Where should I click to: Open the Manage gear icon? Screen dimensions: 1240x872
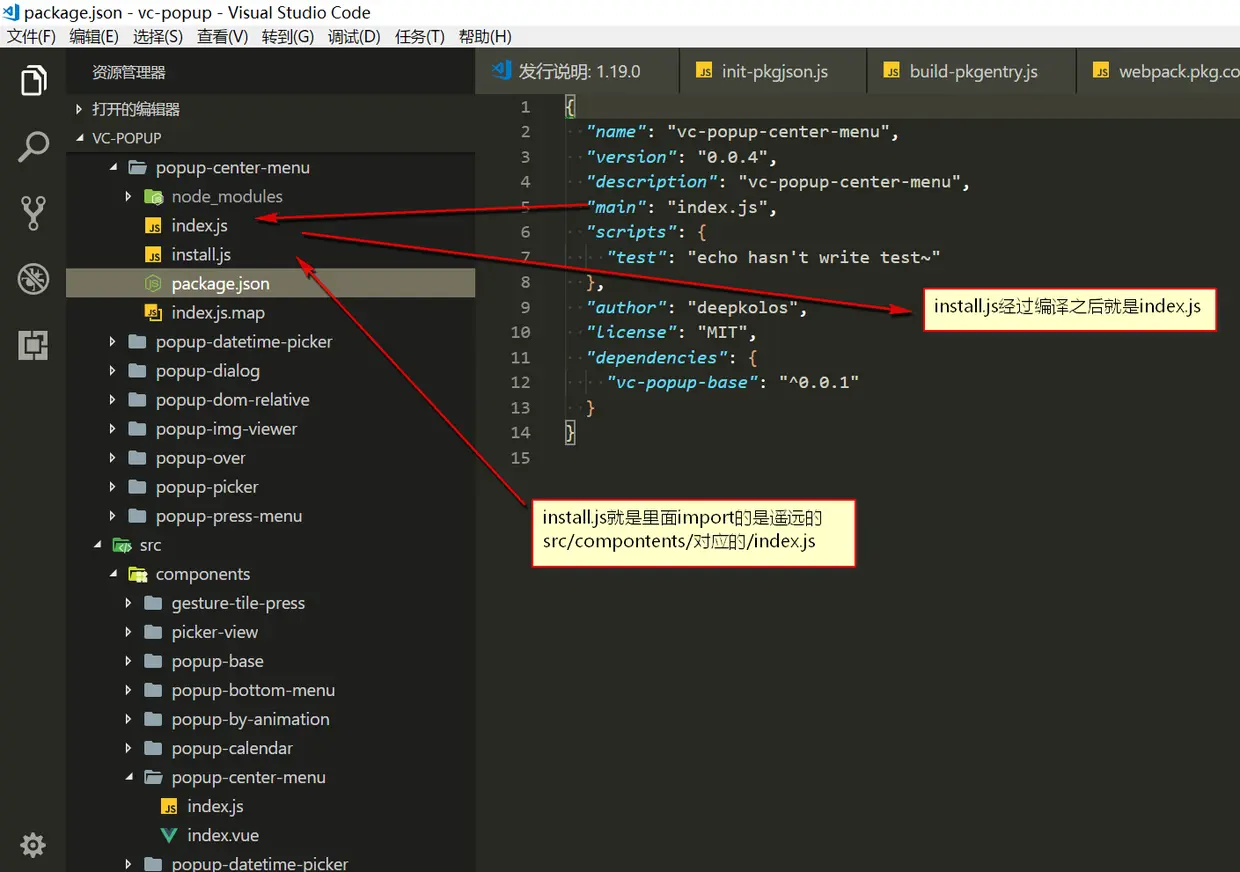(33, 845)
